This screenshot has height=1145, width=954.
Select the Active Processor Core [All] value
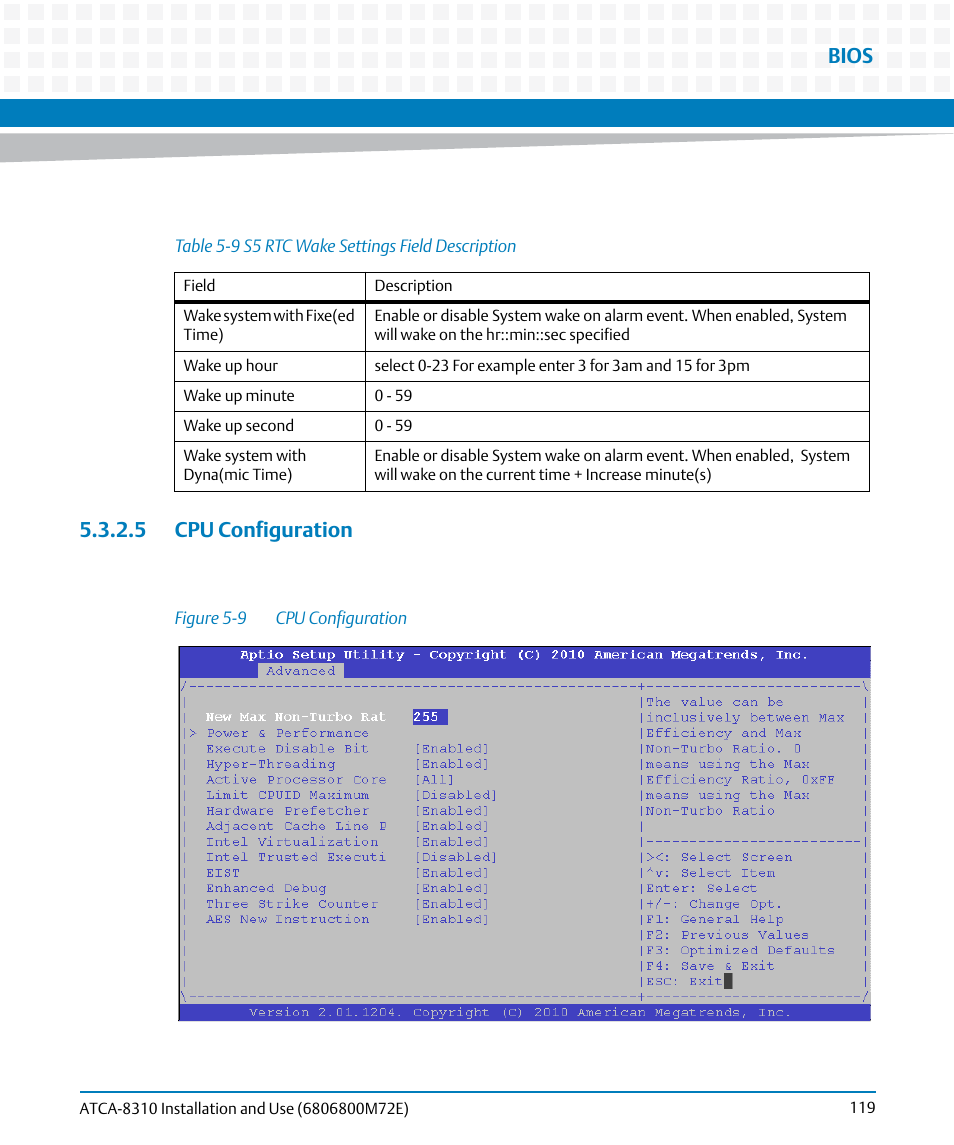(435, 780)
